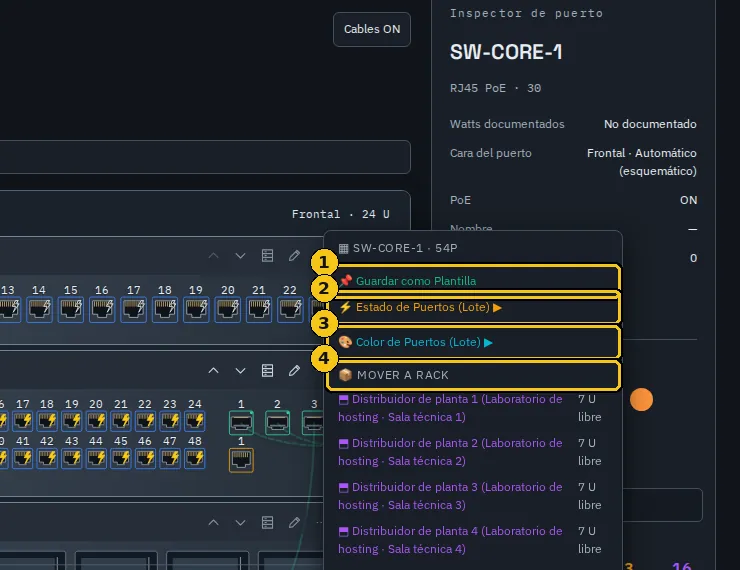Click the Frontal · 24 U rack label

pos(340,214)
